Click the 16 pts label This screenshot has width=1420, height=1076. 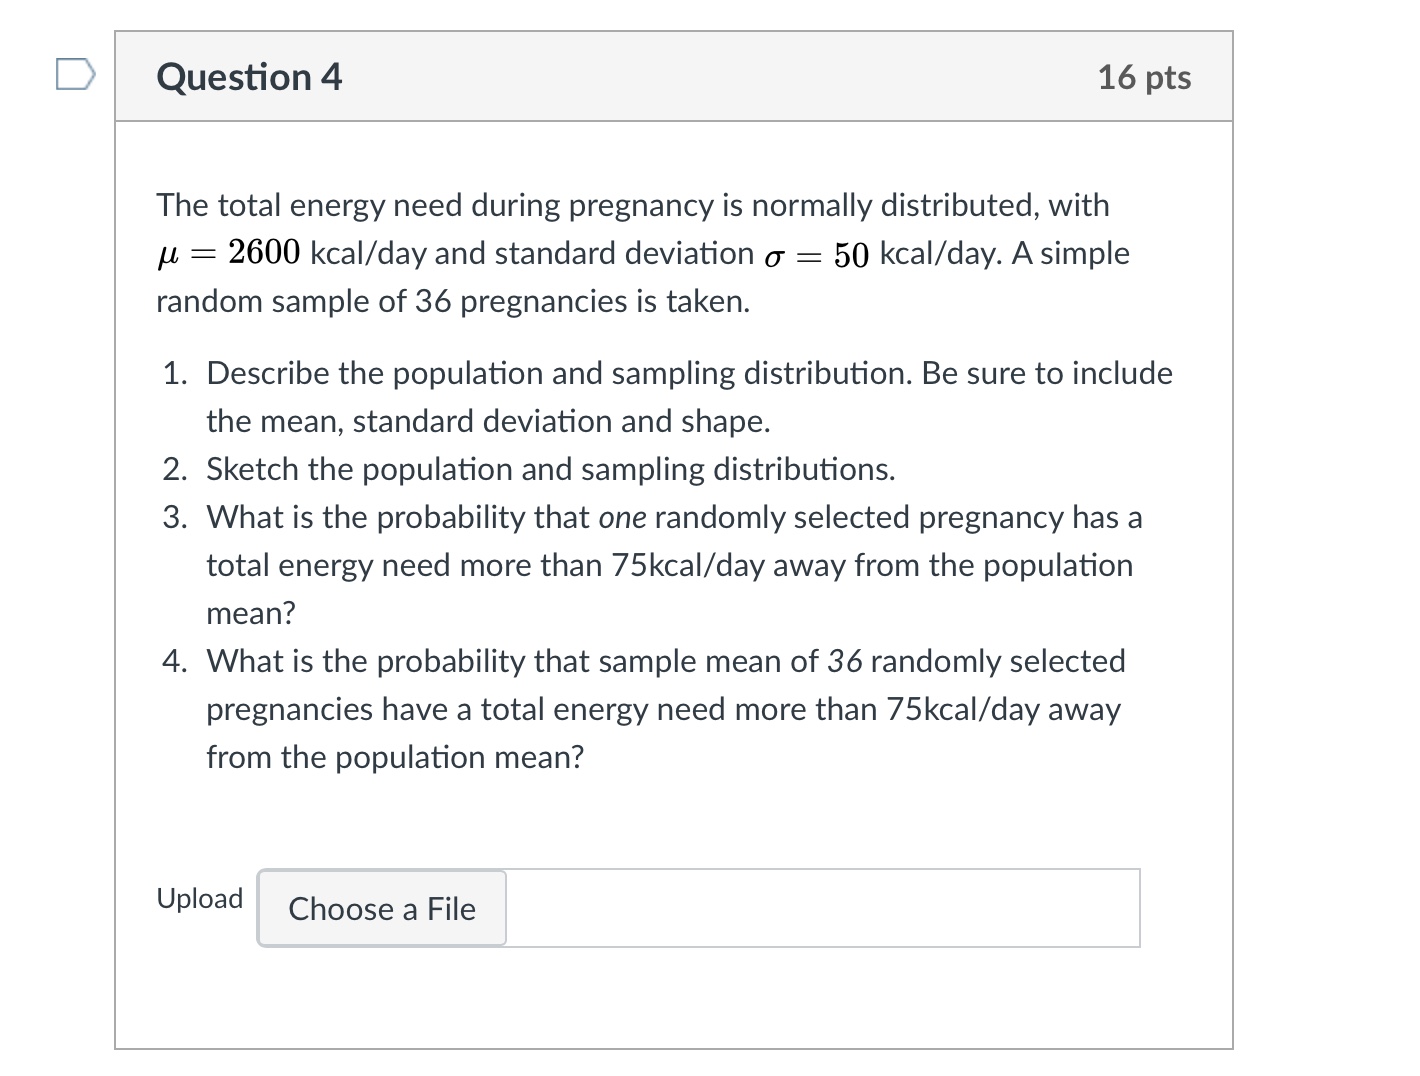(x=1145, y=77)
